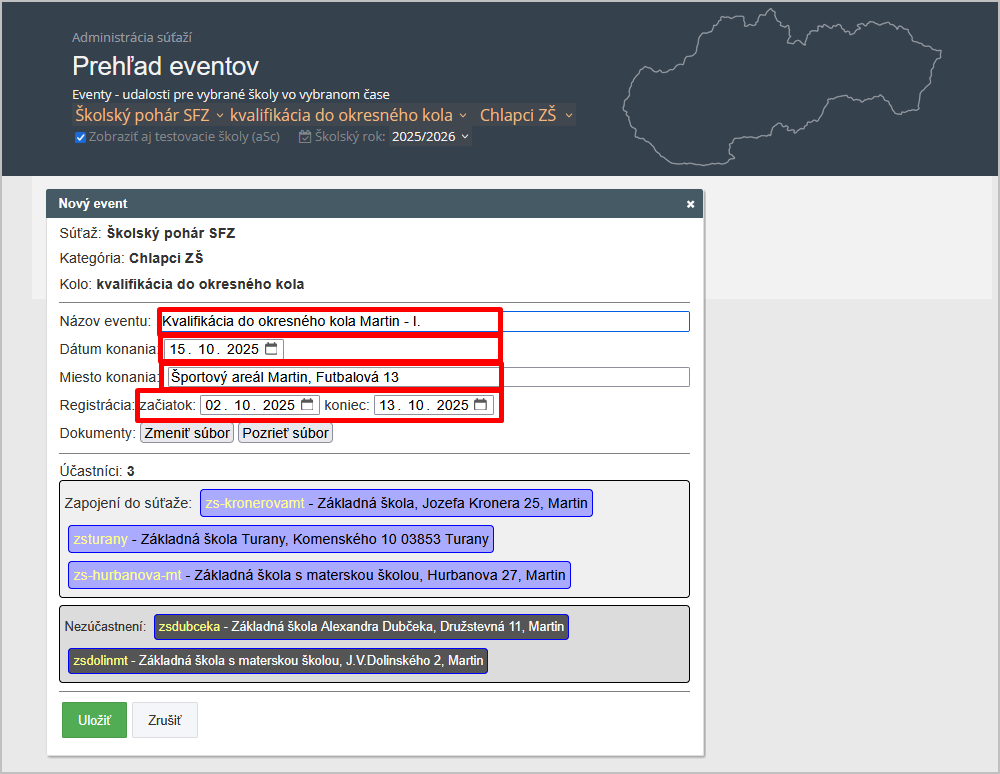1000x774 pixels.
Task: Expand the Chlapci ZŠ category dropdown
Action: [x=526, y=115]
